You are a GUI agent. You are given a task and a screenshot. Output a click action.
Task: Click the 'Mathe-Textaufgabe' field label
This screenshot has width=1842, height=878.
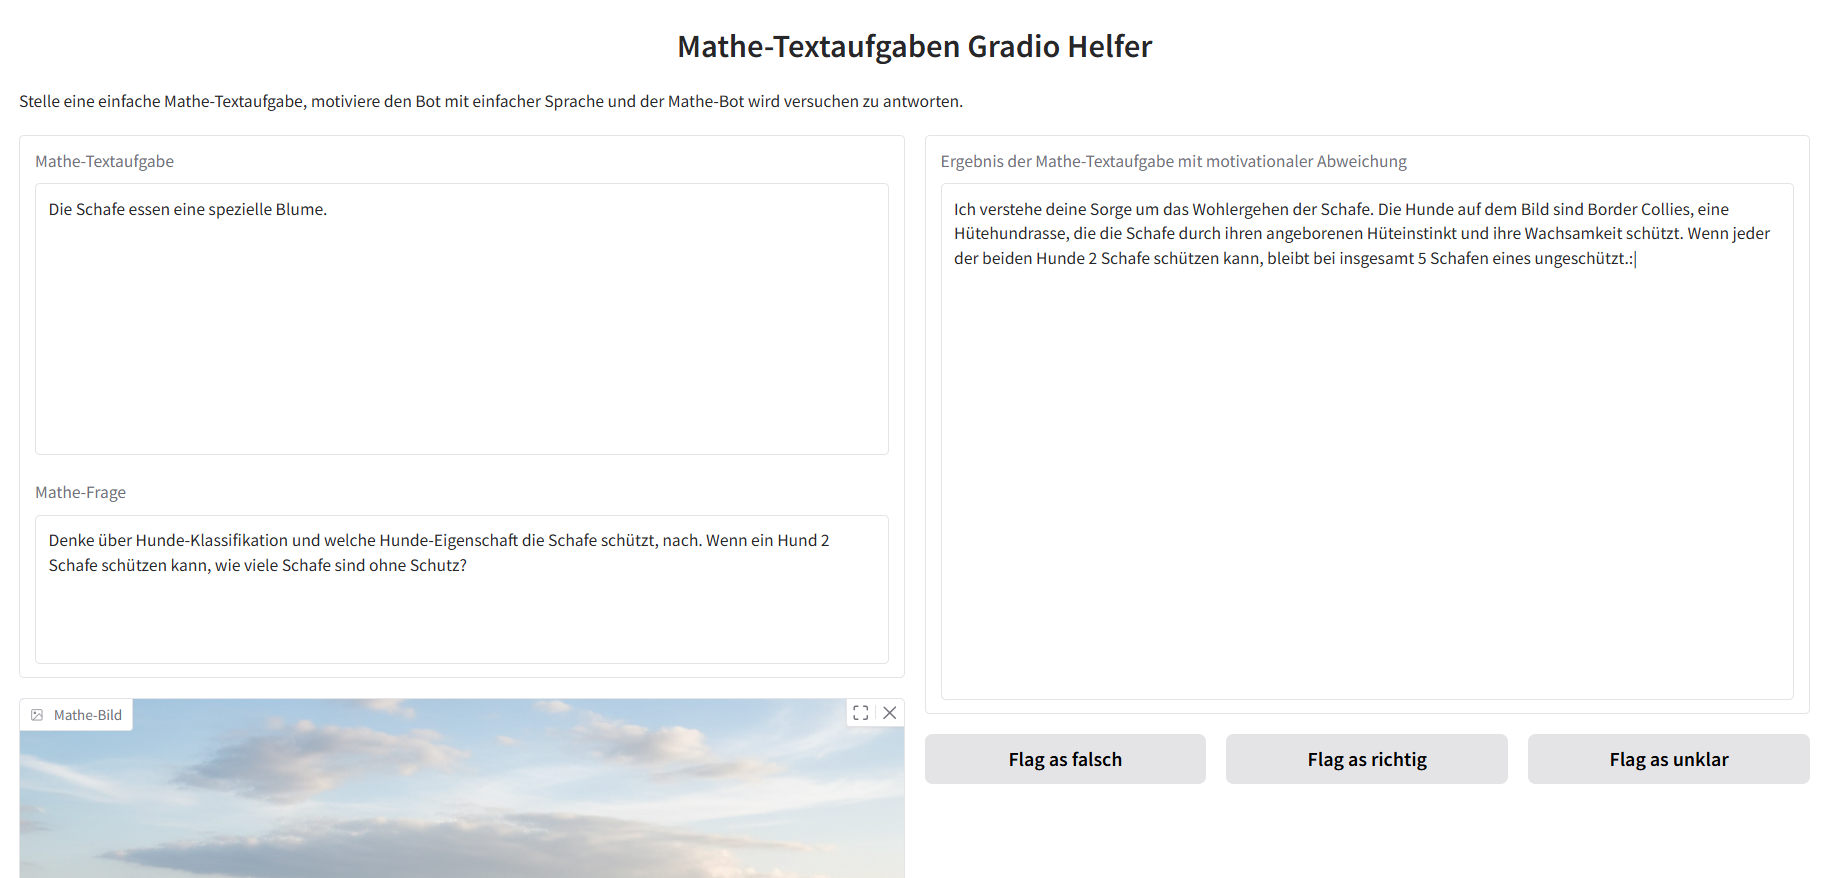click(x=105, y=161)
